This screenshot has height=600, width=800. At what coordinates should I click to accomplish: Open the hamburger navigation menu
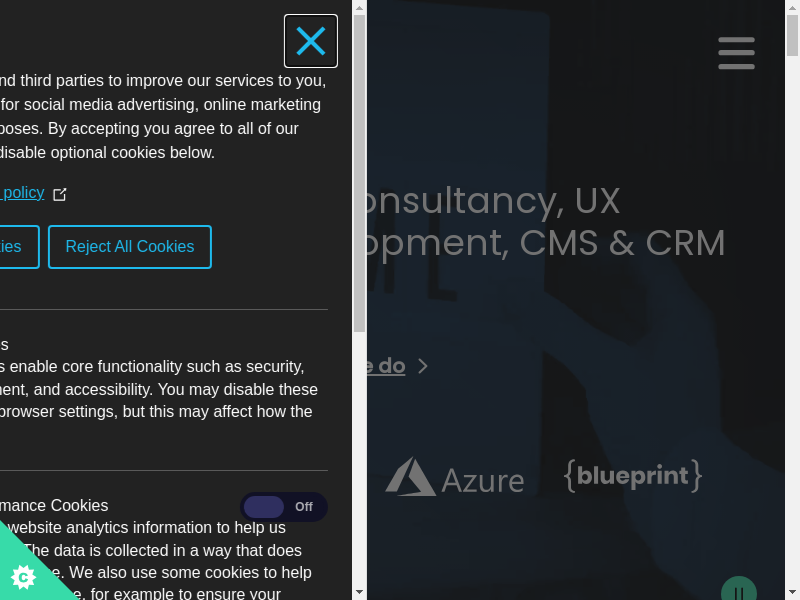pos(736,53)
